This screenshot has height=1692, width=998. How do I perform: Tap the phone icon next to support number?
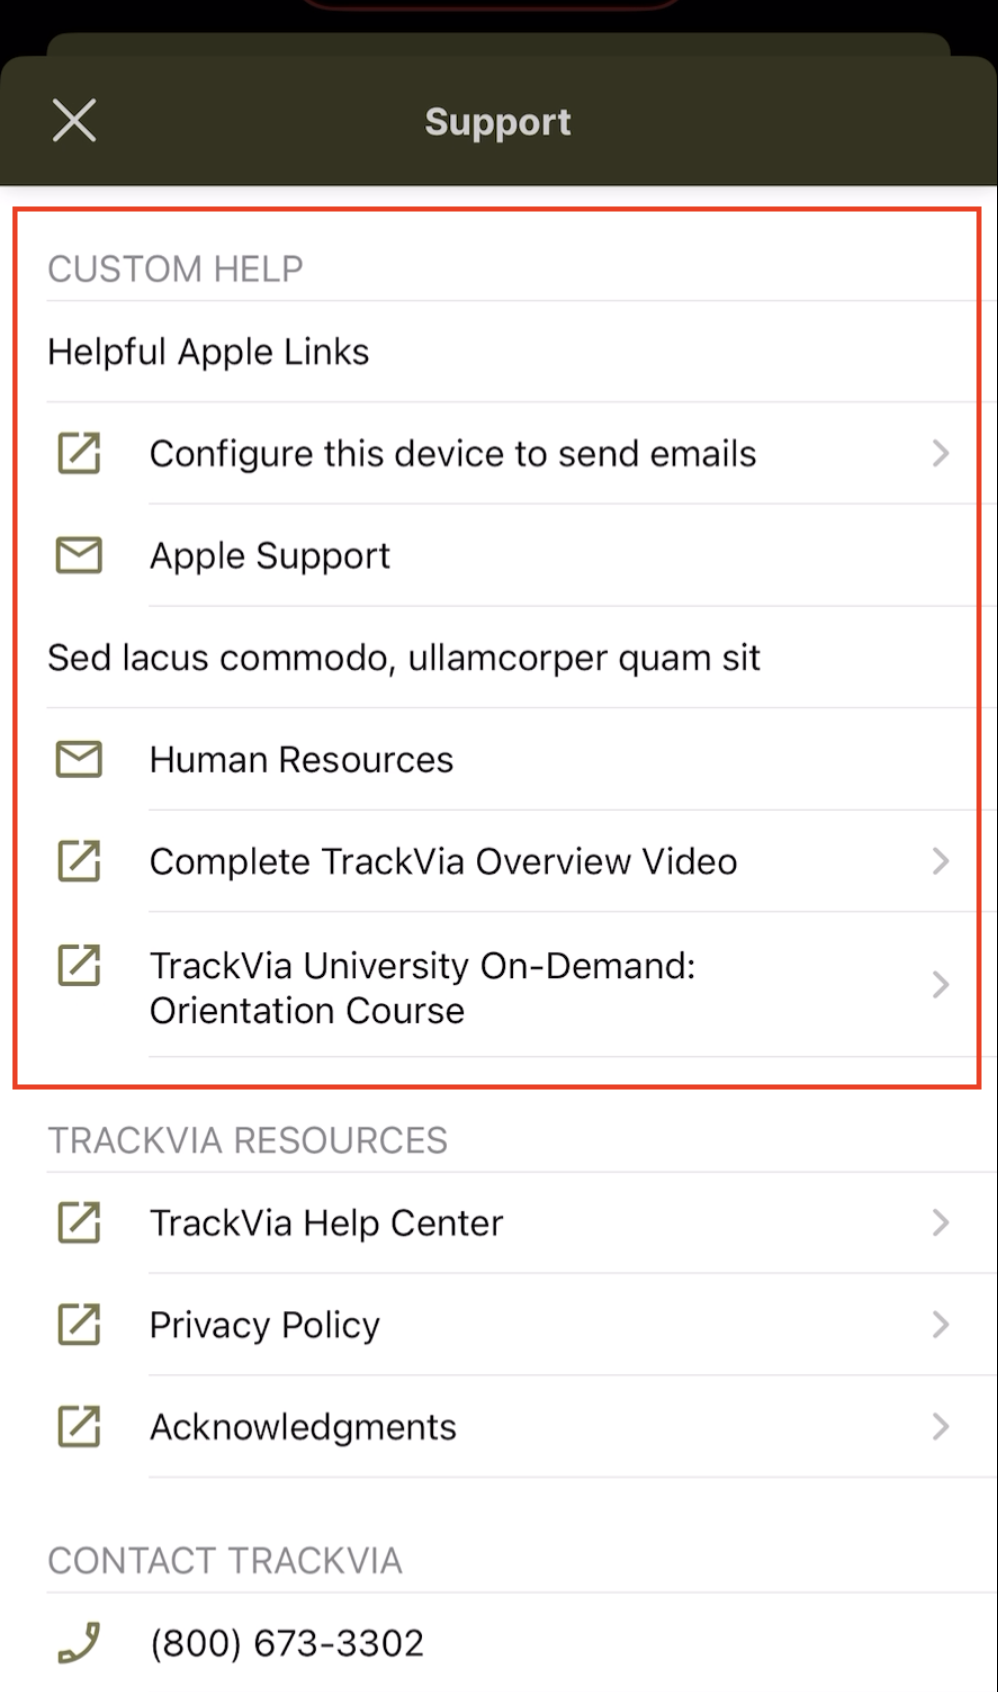click(x=79, y=1642)
